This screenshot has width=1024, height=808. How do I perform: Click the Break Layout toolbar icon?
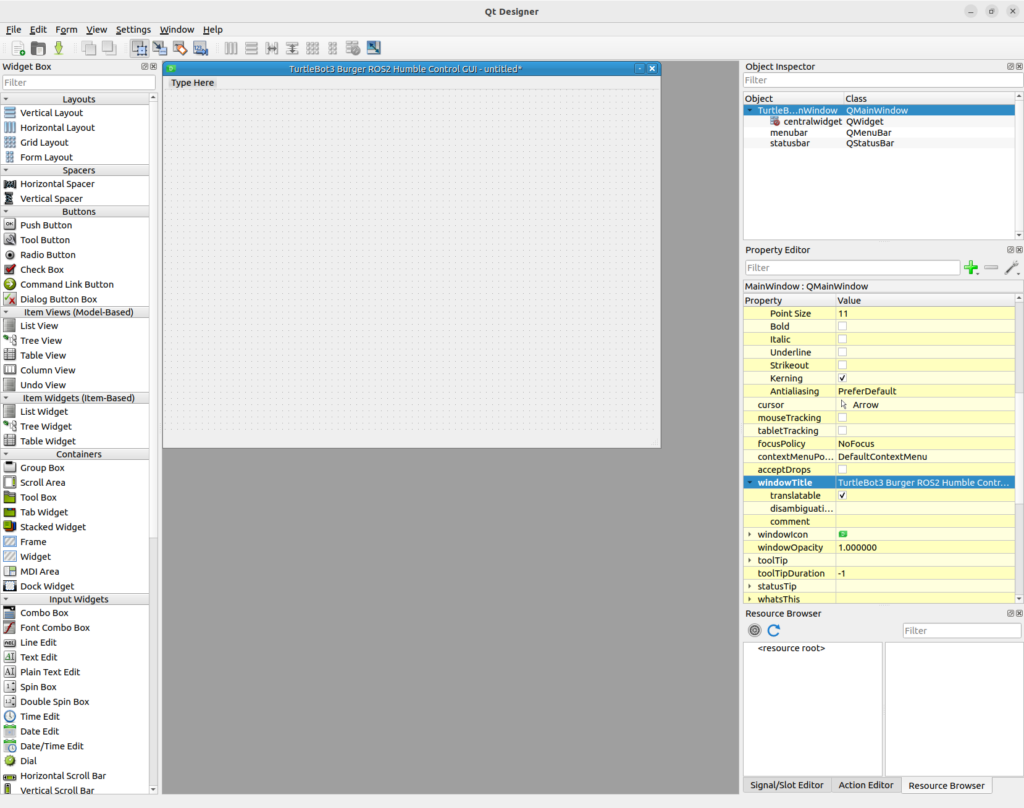coord(353,48)
